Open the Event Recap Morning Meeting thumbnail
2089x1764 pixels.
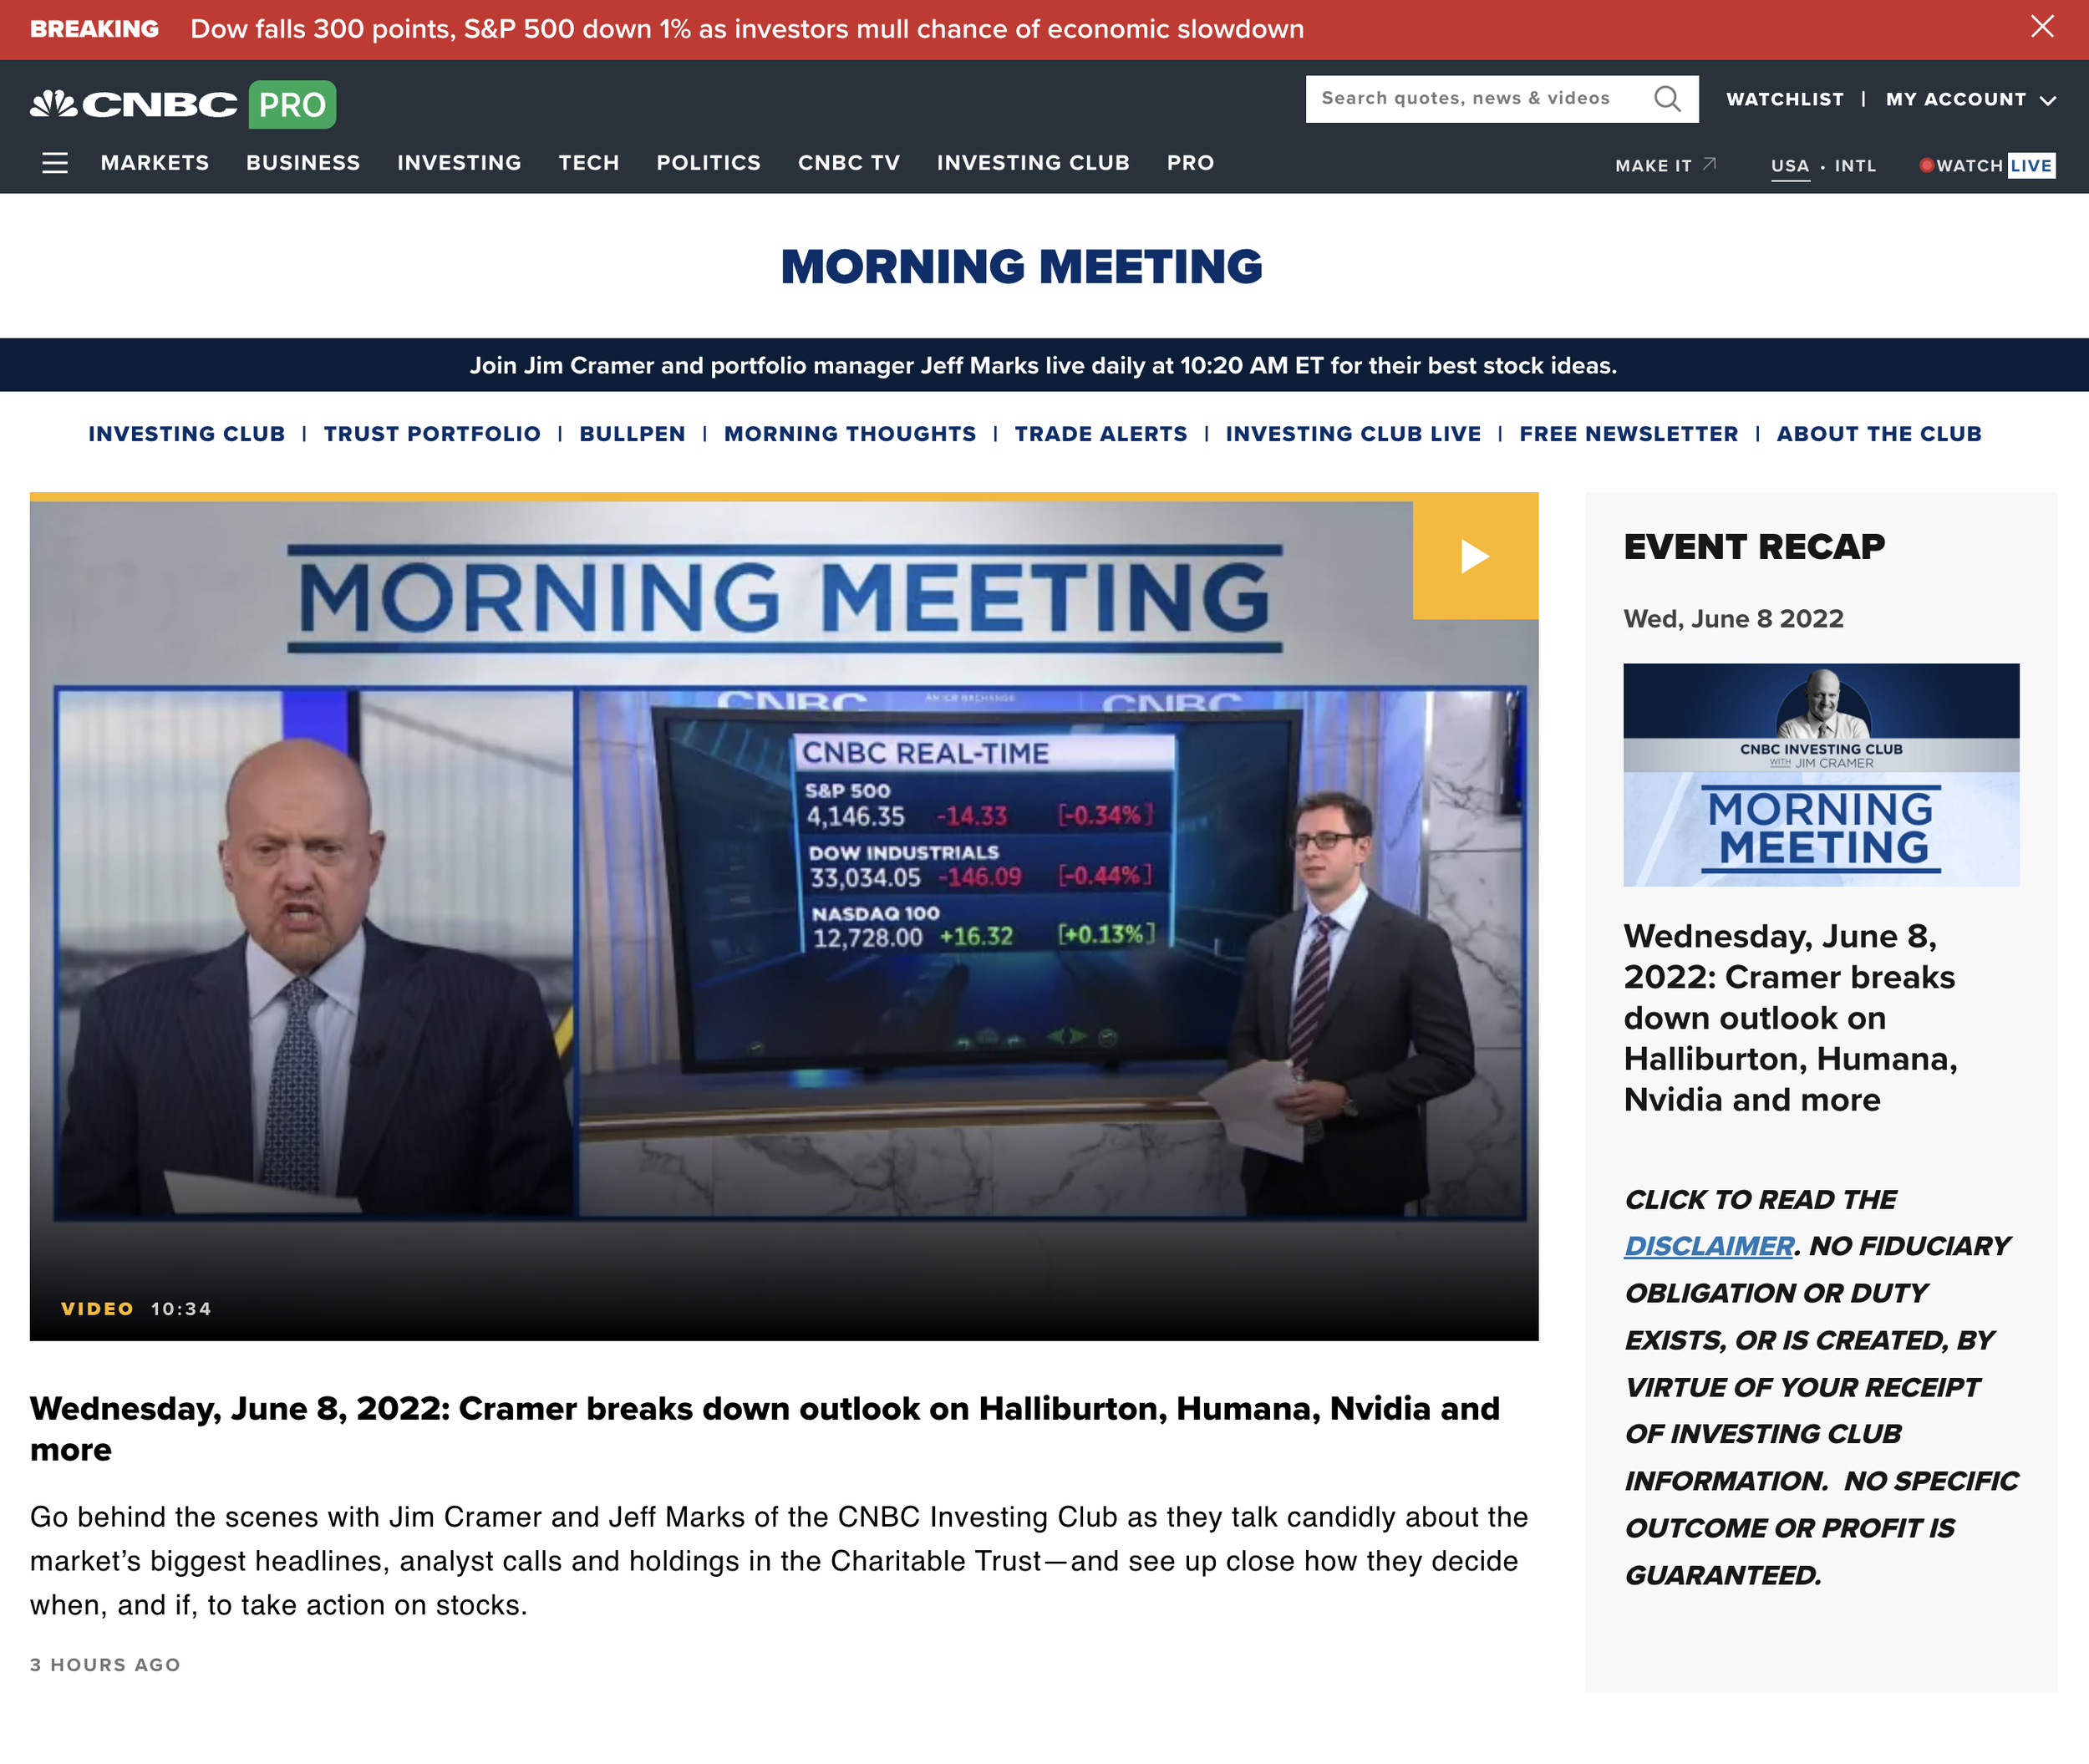[1820, 774]
